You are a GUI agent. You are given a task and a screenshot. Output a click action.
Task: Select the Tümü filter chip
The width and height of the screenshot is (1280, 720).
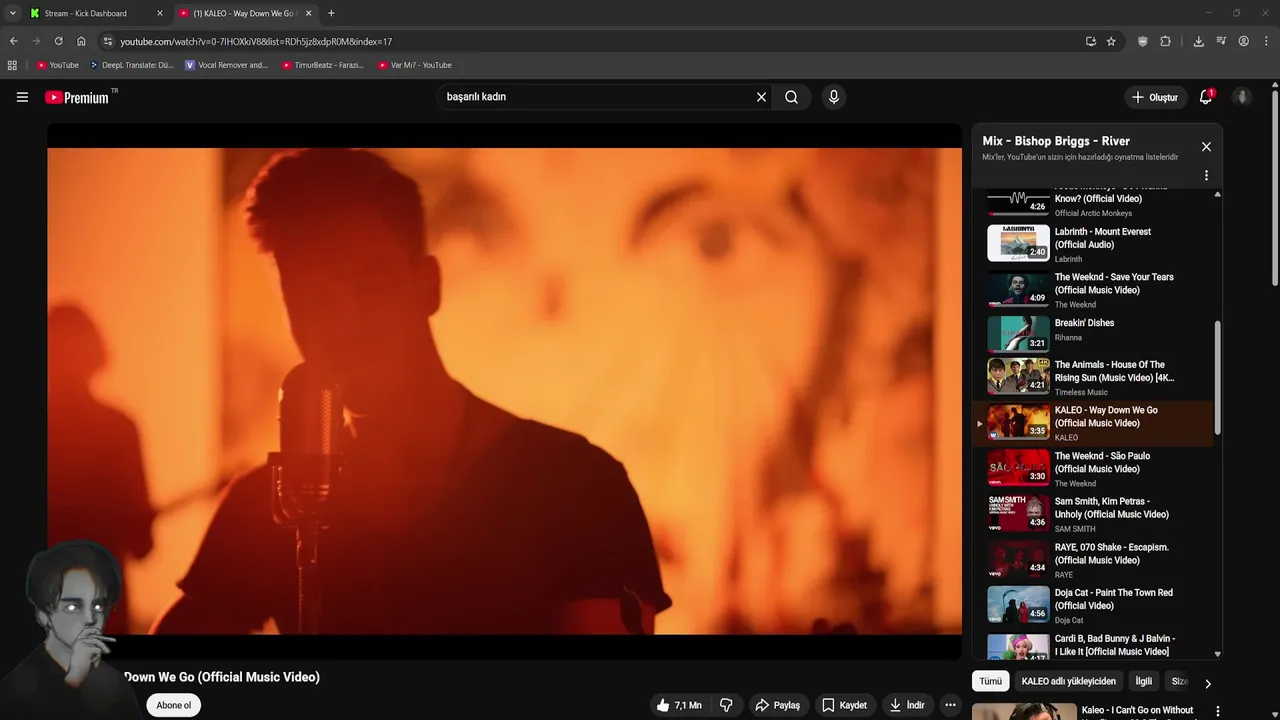click(990, 681)
